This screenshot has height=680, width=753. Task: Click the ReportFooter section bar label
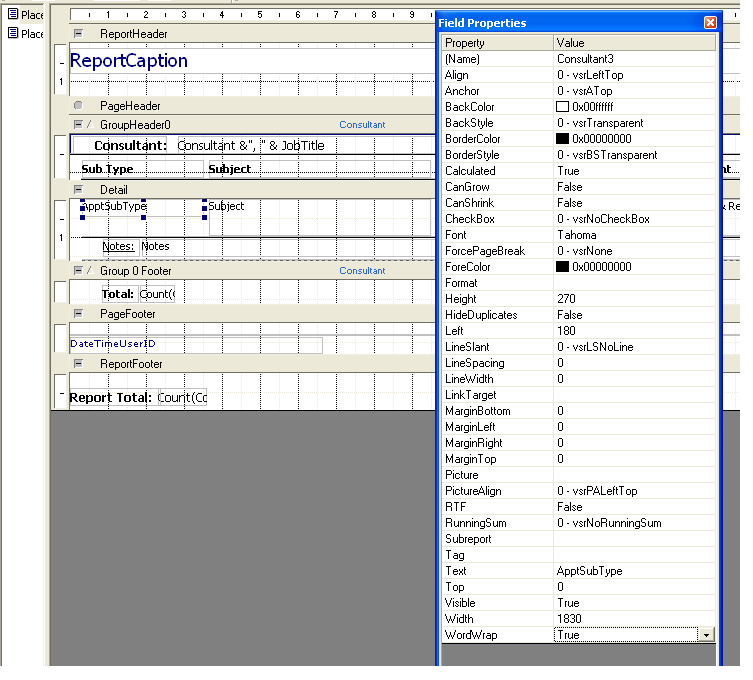[x=131, y=364]
